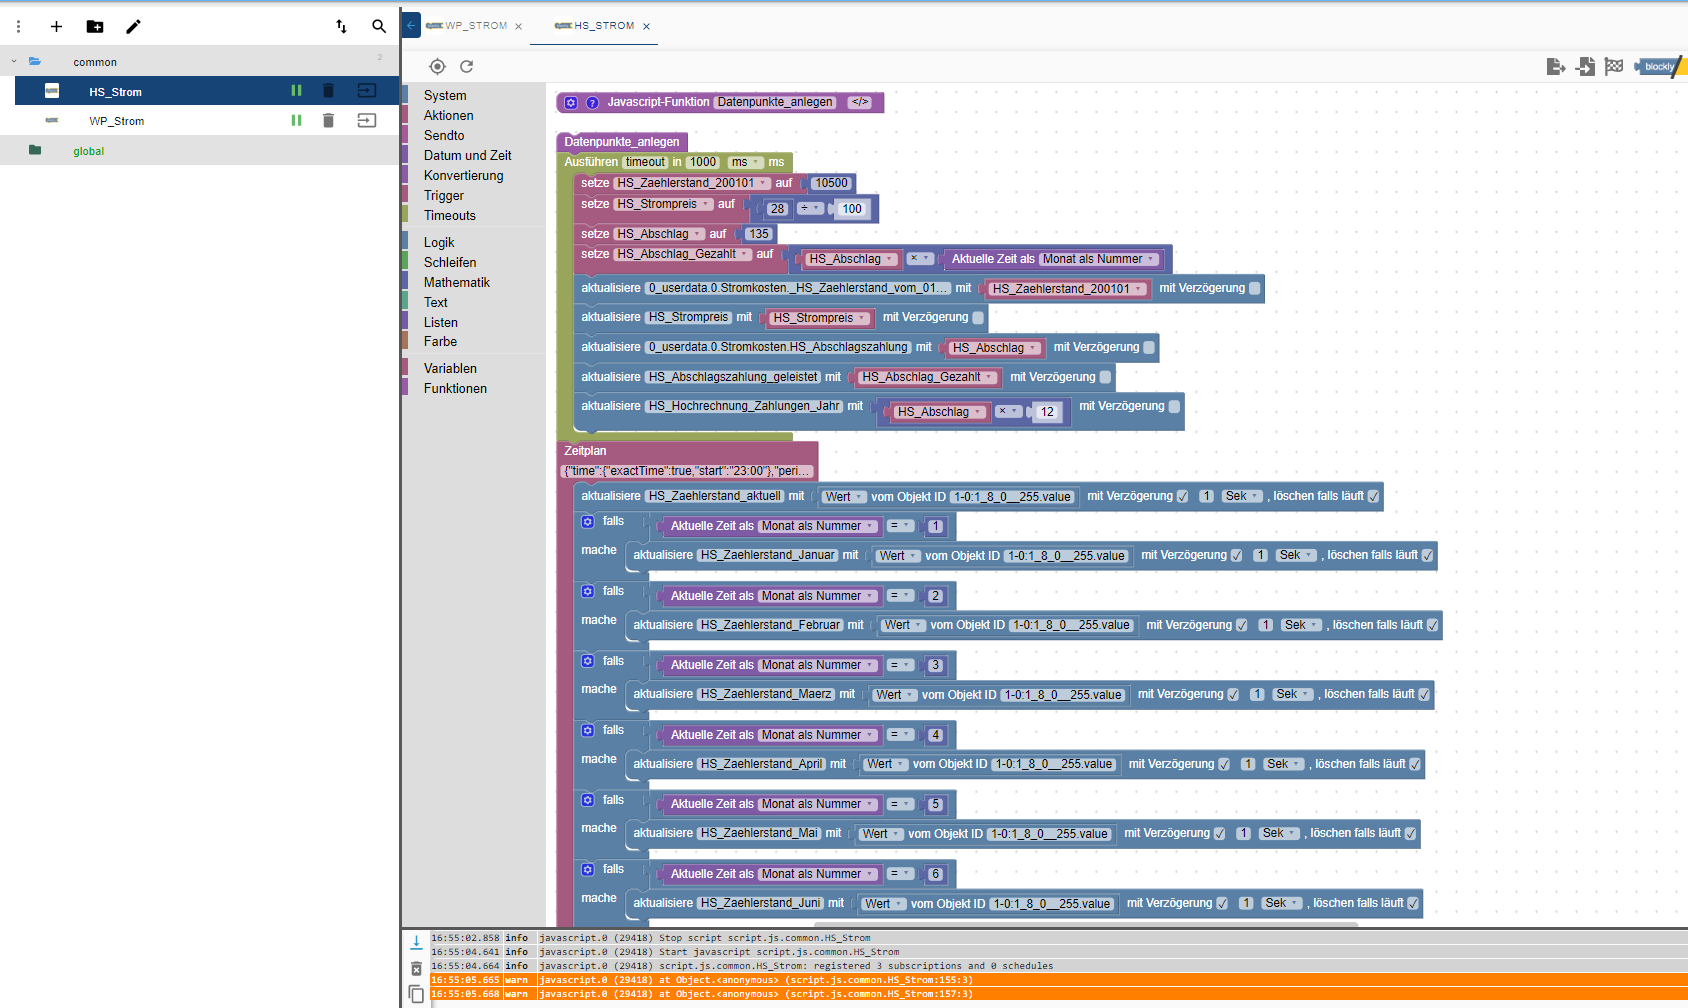Toggle mit Verzögerung on HS_Hochrechnung row
This screenshot has width=1688, height=1008.
coord(1174,406)
